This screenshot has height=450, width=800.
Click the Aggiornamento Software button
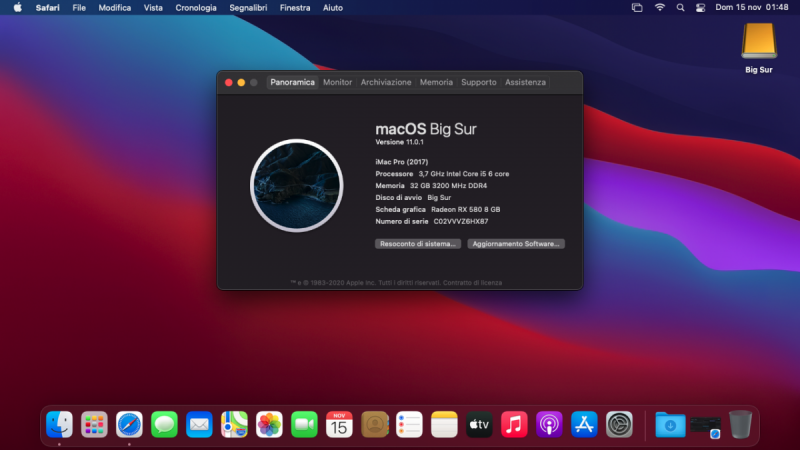(x=516, y=244)
